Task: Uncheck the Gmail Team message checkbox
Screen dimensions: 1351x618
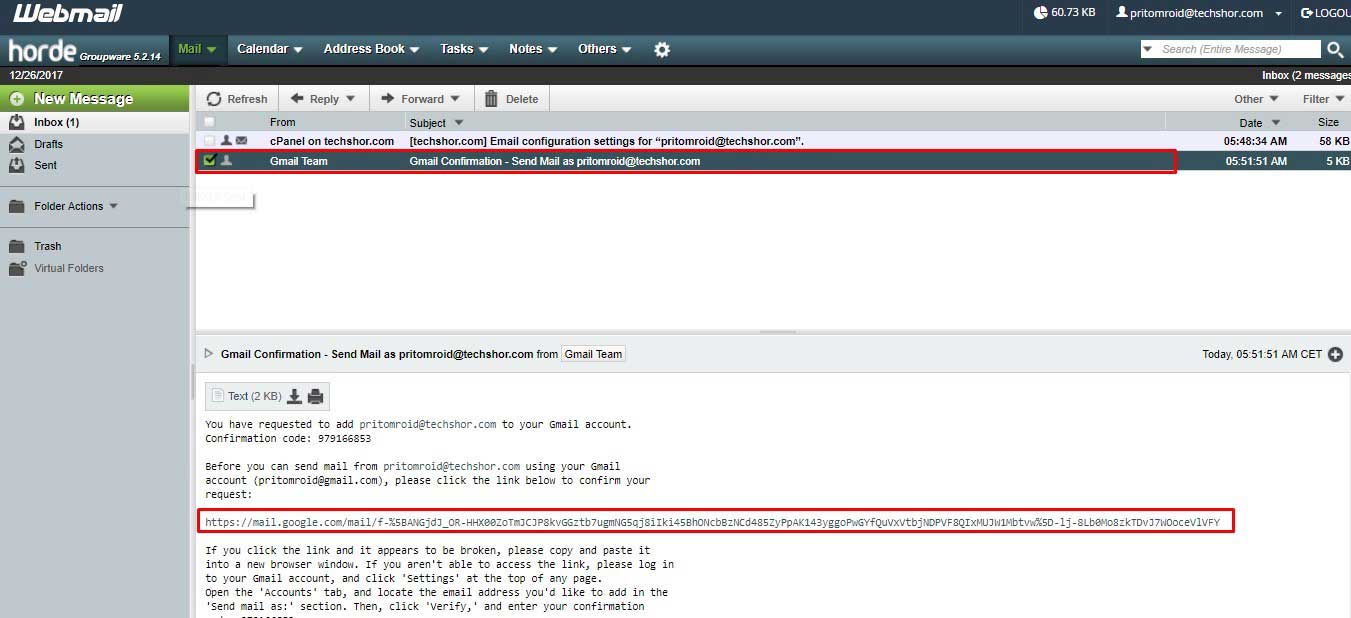Action: click(x=210, y=160)
